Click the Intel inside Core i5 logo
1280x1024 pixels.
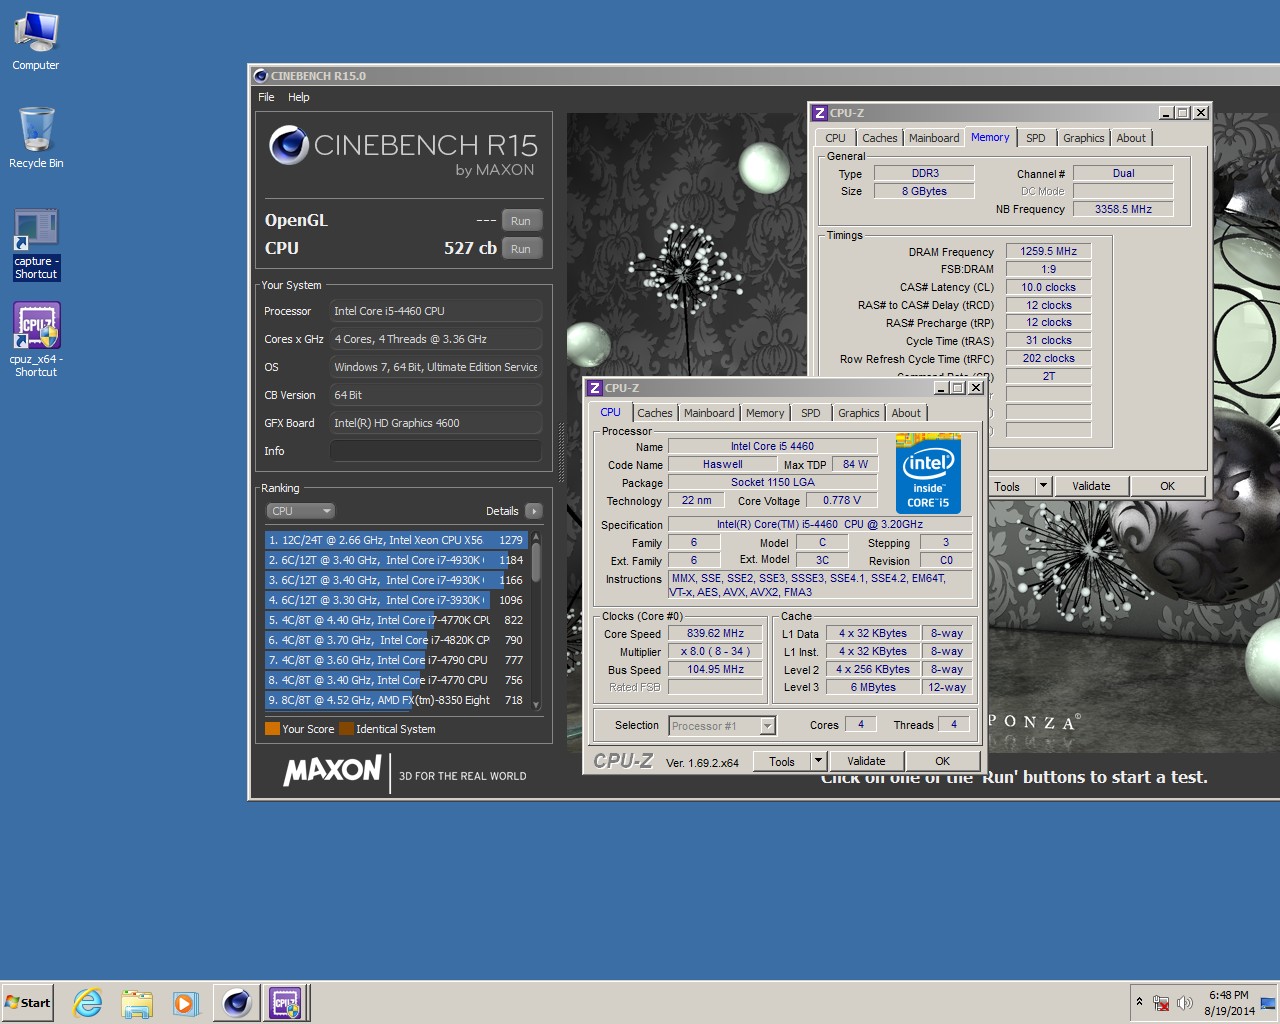click(928, 473)
